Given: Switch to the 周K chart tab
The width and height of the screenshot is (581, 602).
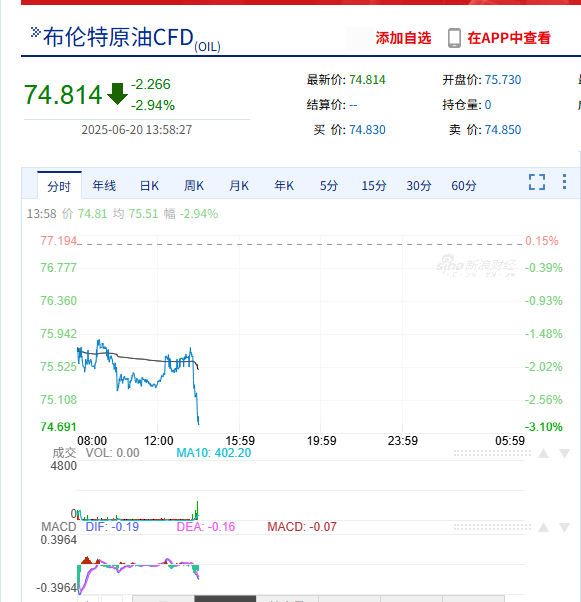Looking at the screenshot, I should click(194, 186).
